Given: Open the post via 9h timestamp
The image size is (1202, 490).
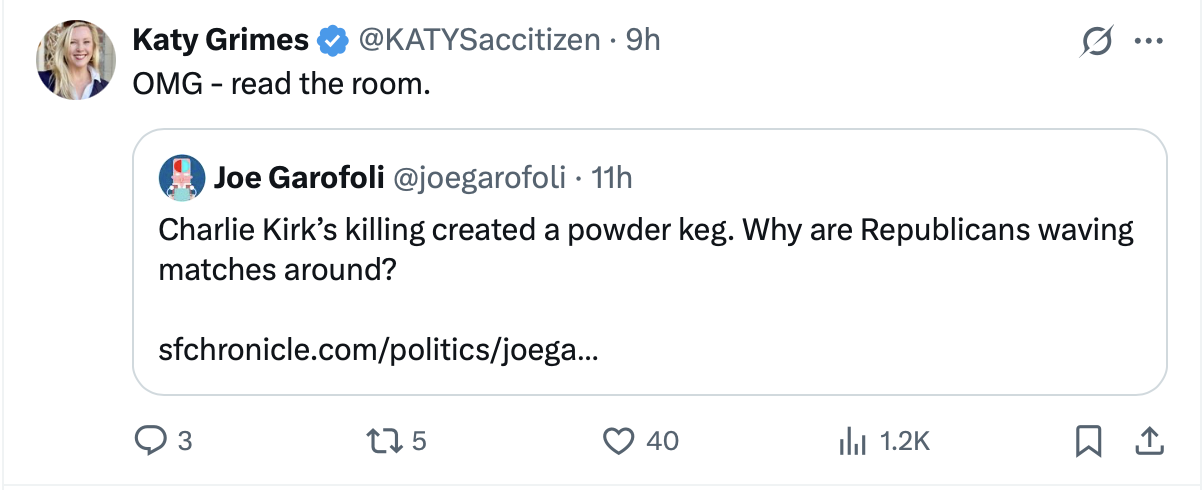Looking at the screenshot, I should click(x=643, y=41).
